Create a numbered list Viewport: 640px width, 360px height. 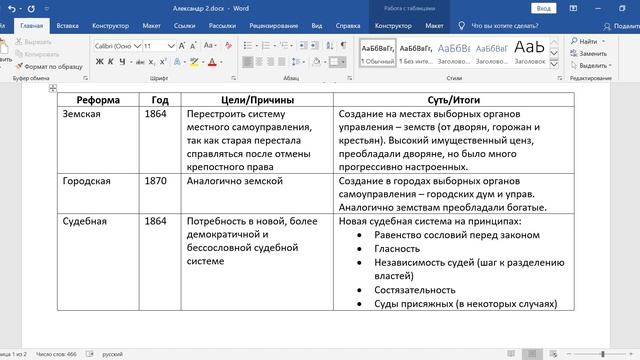coord(266,46)
